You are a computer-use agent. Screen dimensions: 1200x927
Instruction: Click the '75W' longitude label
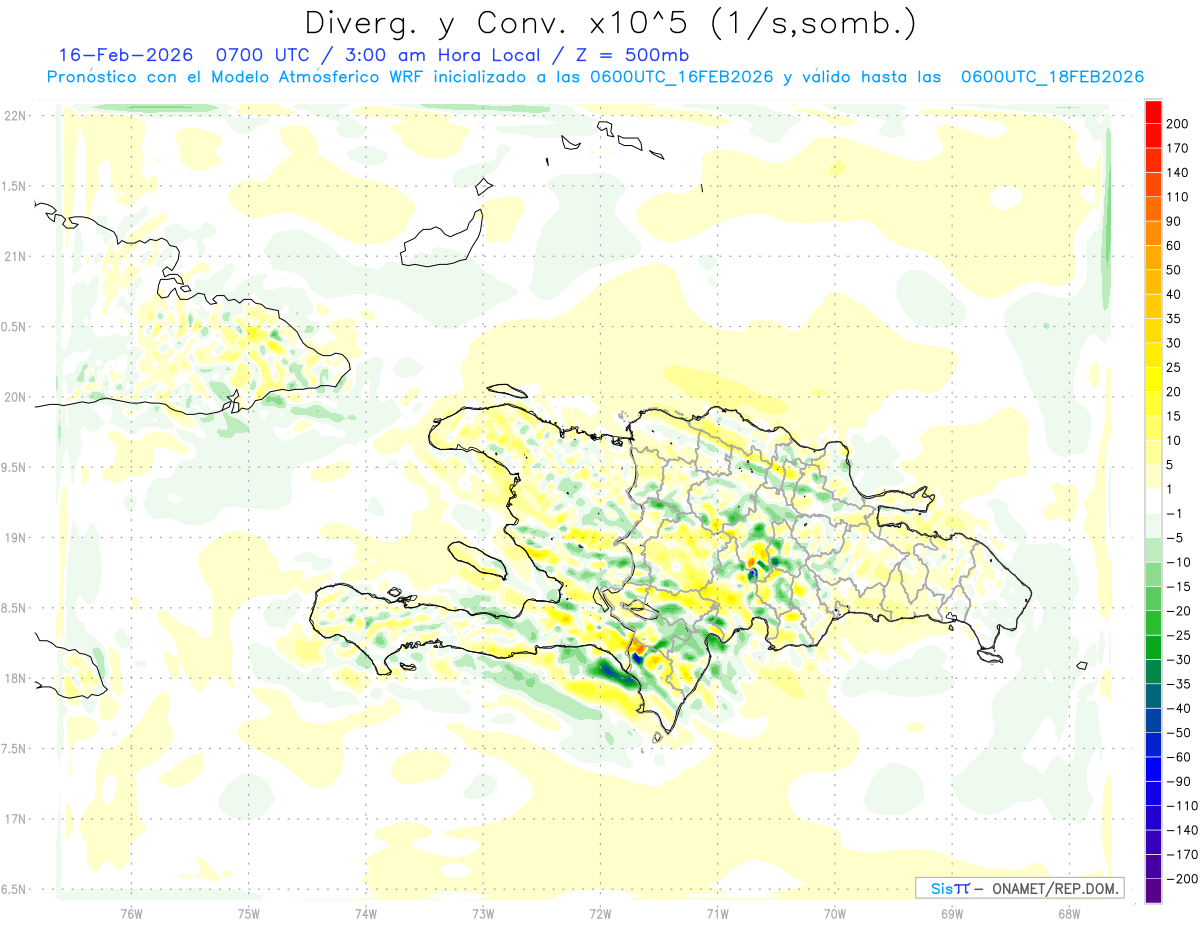click(x=249, y=913)
